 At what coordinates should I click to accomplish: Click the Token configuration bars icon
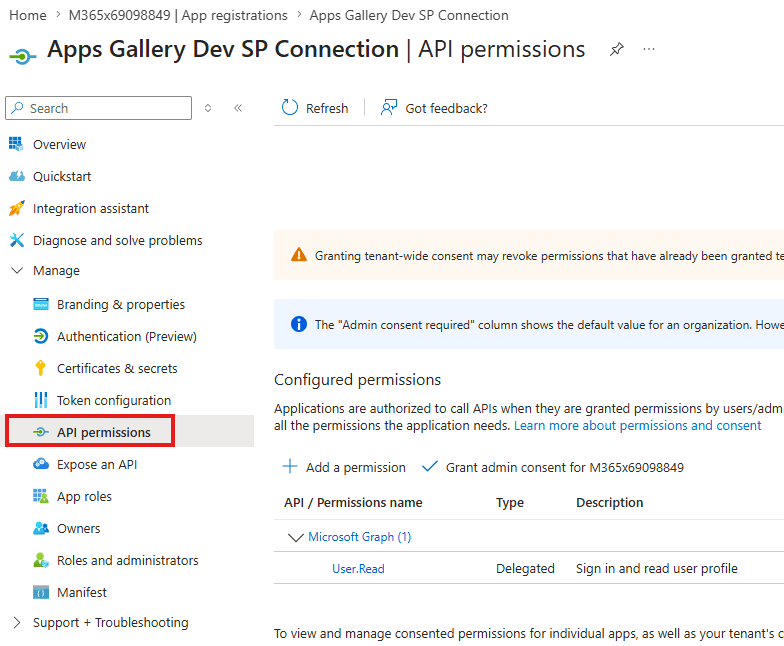tap(40, 400)
